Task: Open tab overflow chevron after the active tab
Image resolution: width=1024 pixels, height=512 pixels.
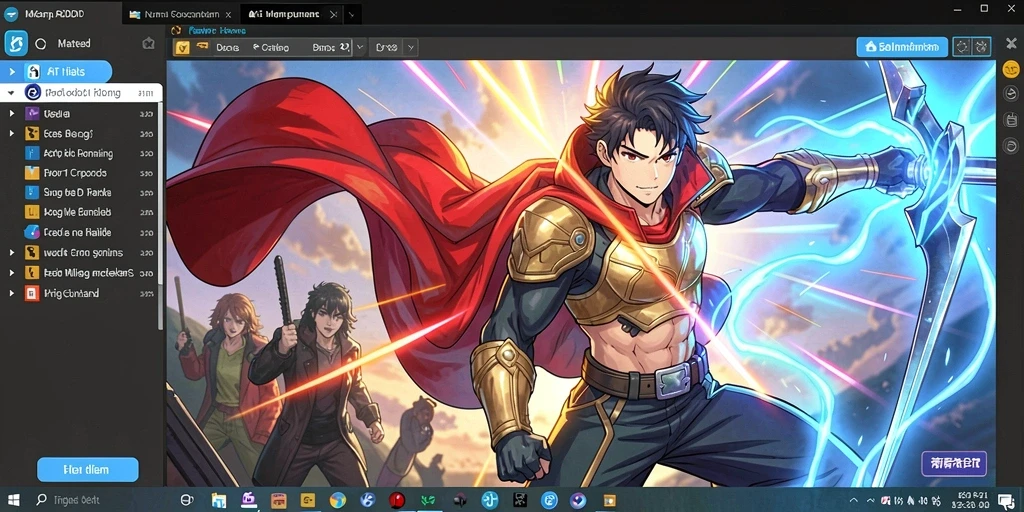Action: [350, 14]
